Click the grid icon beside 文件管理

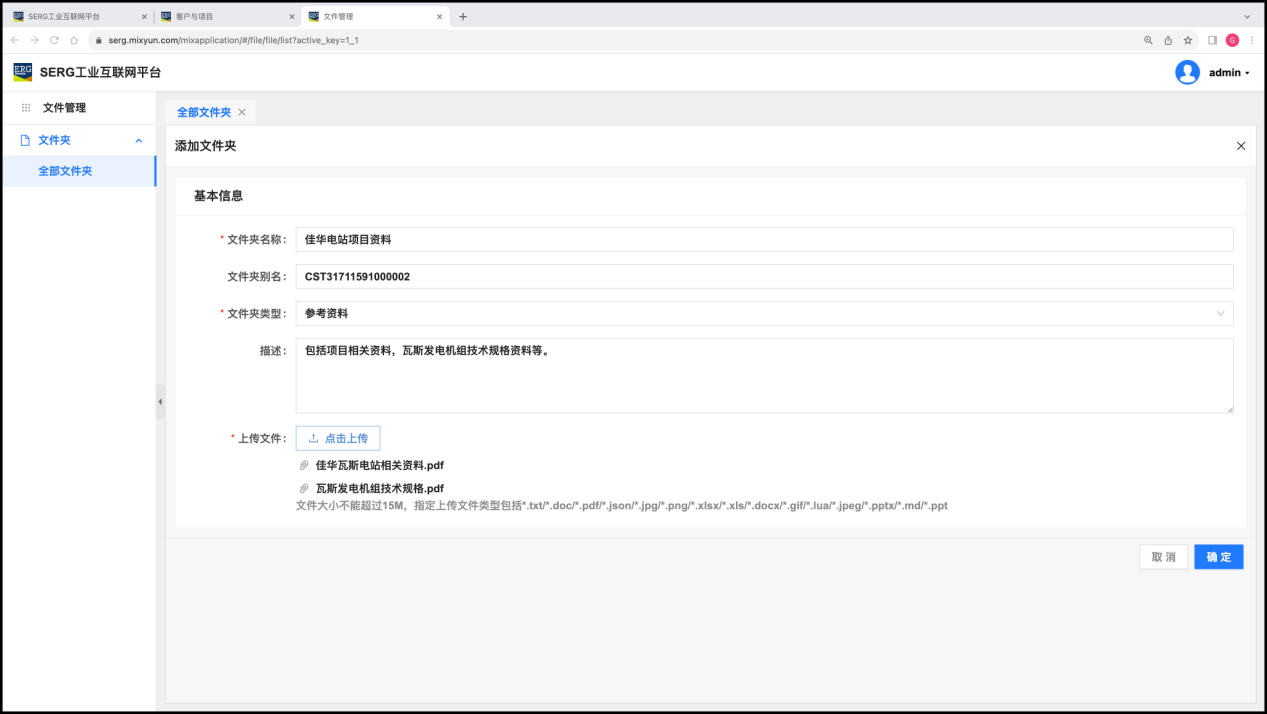[x=26, y=108]
